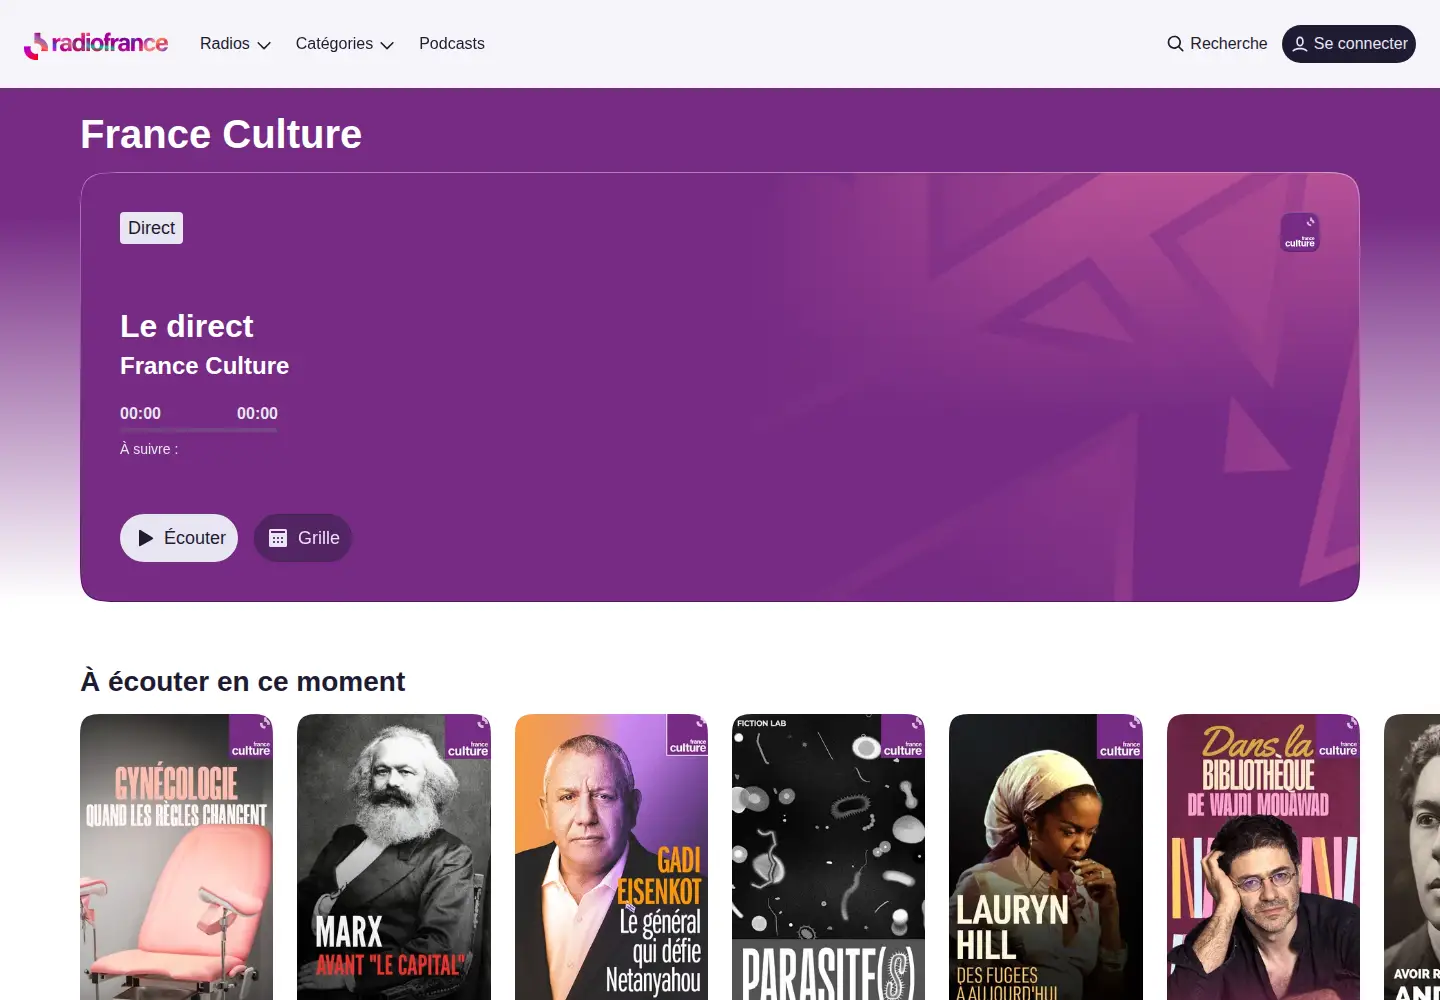The width and height of the screenshot is (1440, 1000).
Task: Click the À suivre label
Action: [x=149, y=449]
